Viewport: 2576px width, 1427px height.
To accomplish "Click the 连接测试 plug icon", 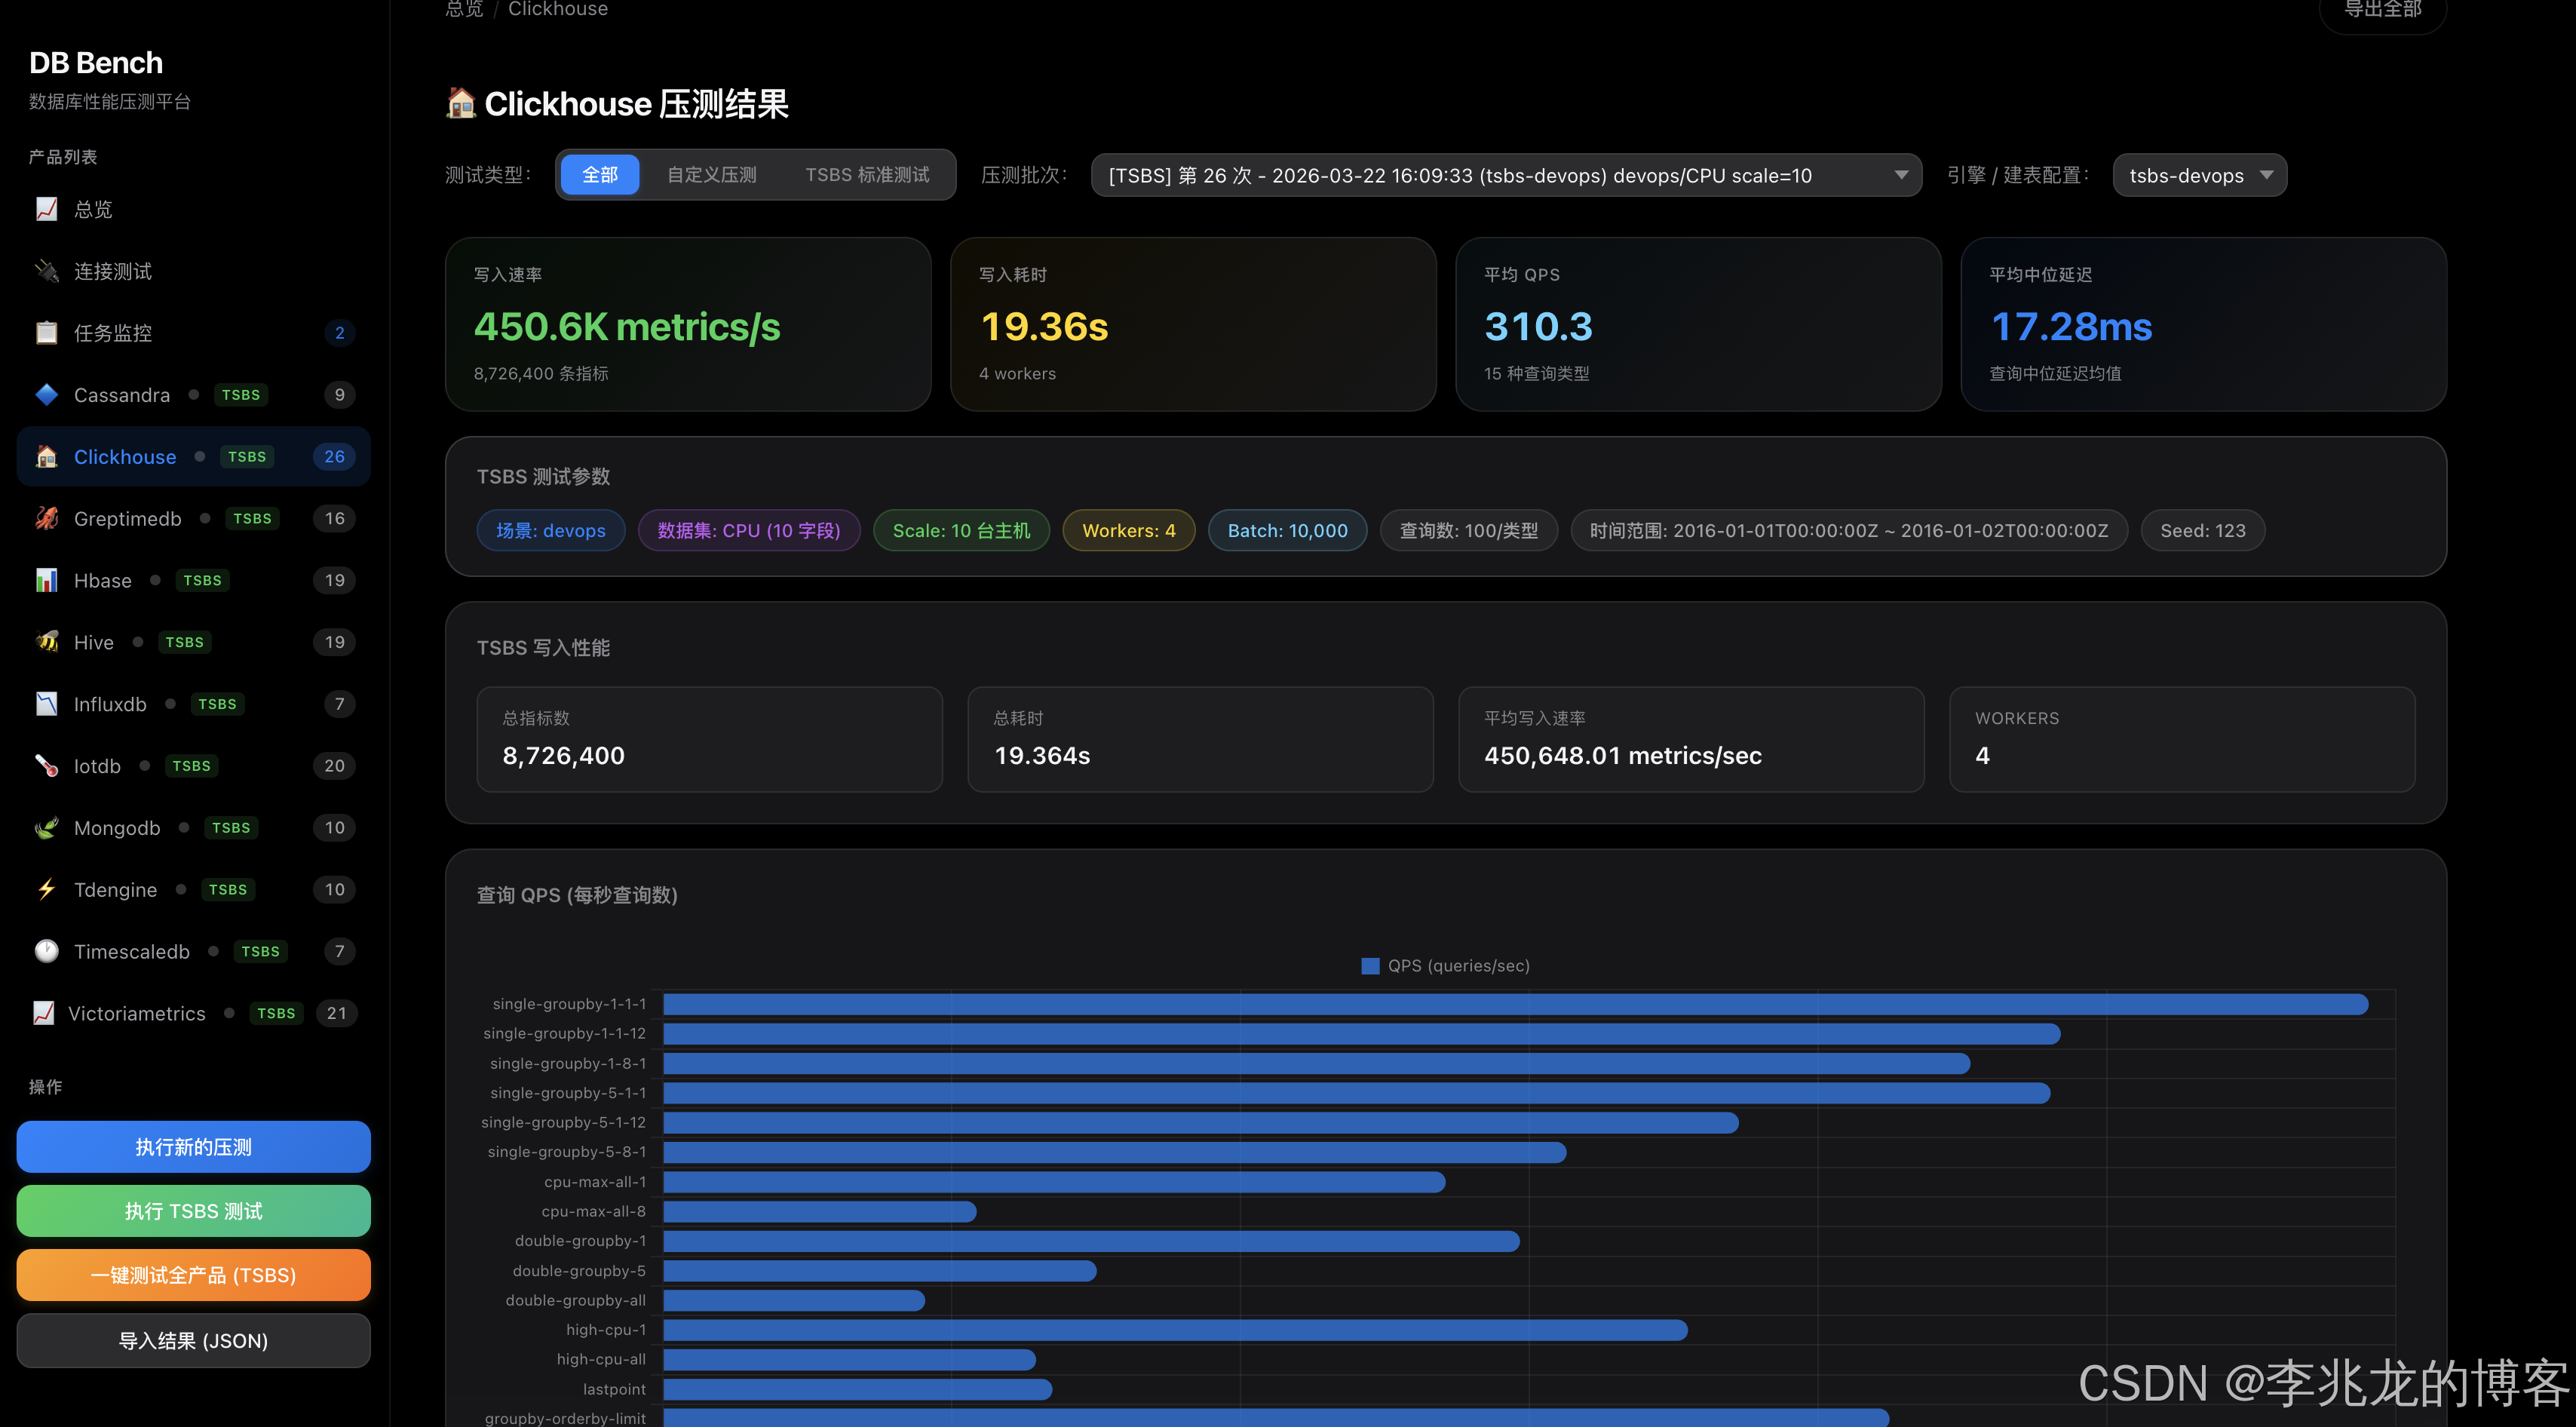I will 46,271.
